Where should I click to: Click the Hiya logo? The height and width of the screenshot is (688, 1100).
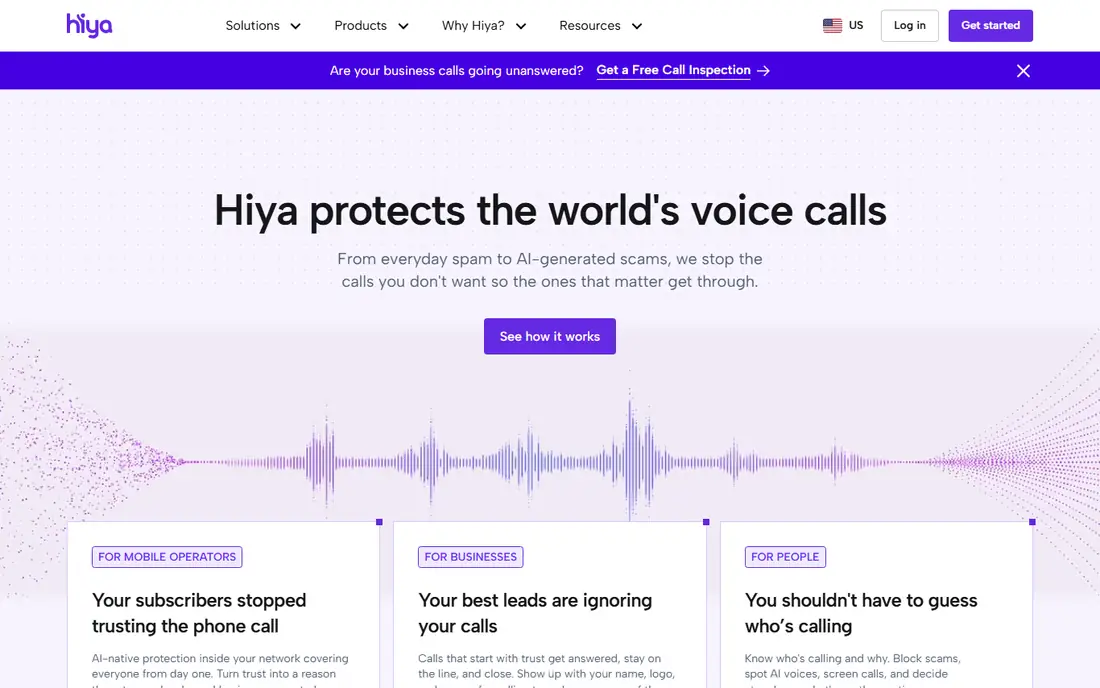click(89, 25)
